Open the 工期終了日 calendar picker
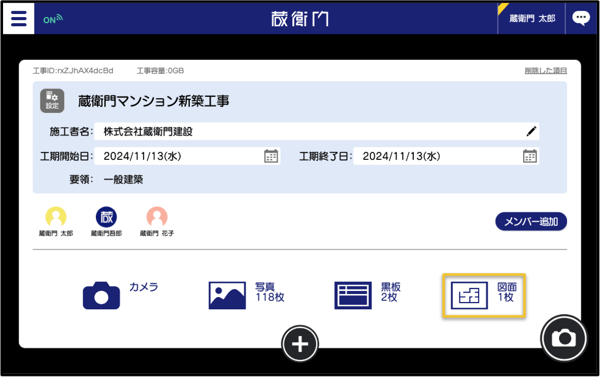 coord(530,156)
